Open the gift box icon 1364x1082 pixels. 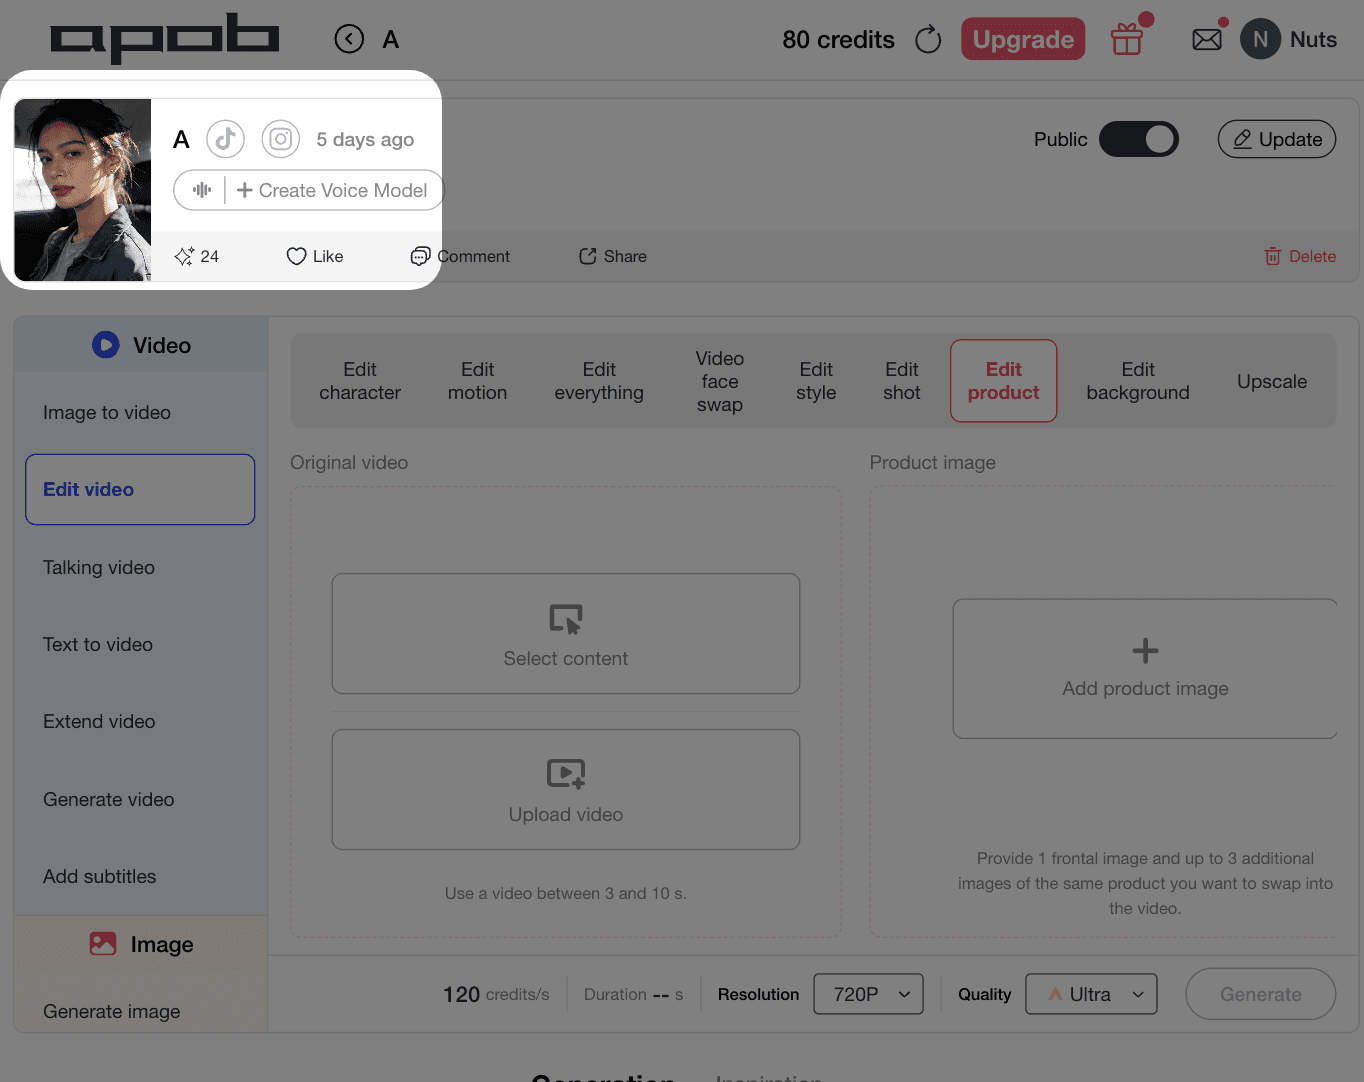(1127, 40)
